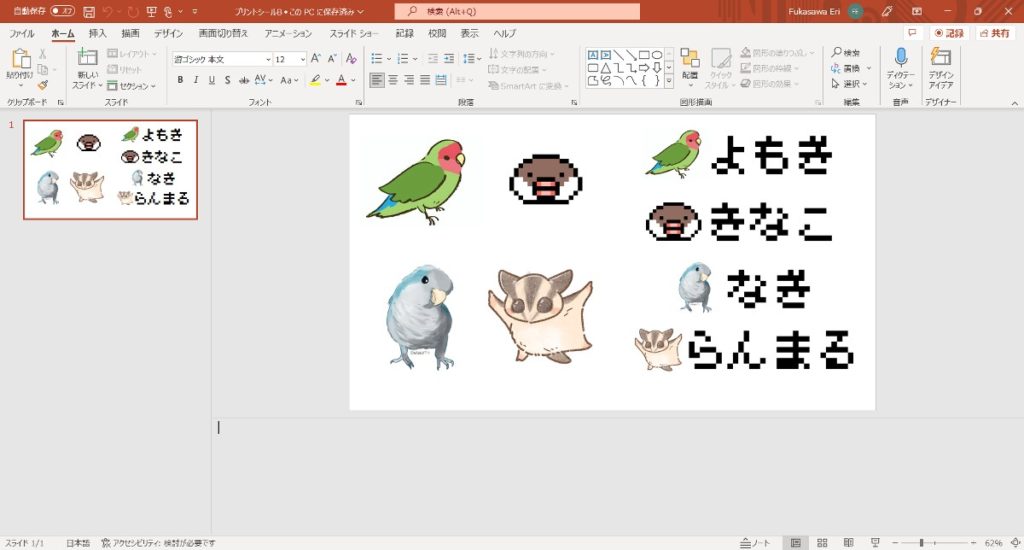Click the Clear All Formatting icon
The width and height of the screenshot is (1024, 550).
(350, 59)
